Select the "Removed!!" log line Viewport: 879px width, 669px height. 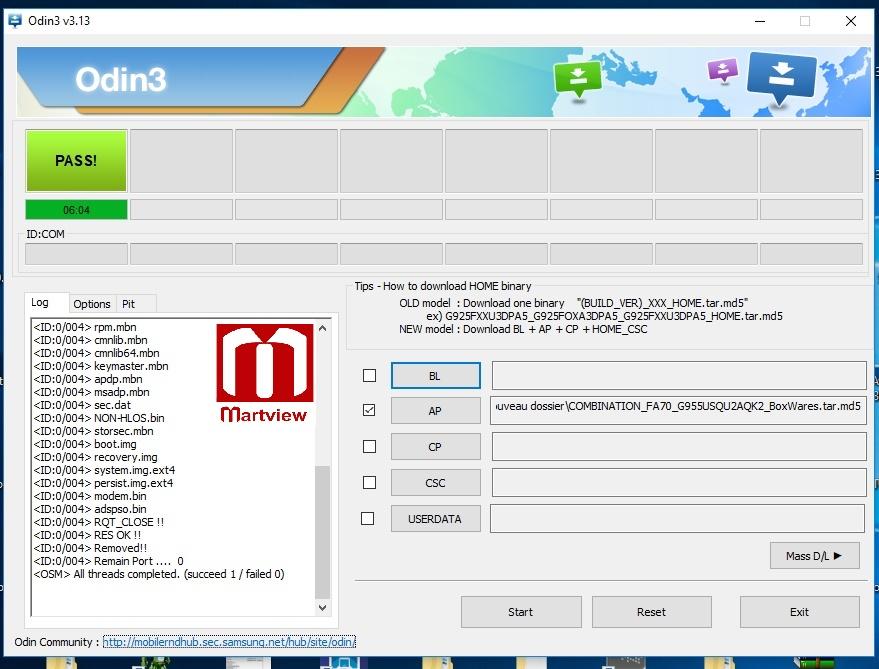[90, 548]
